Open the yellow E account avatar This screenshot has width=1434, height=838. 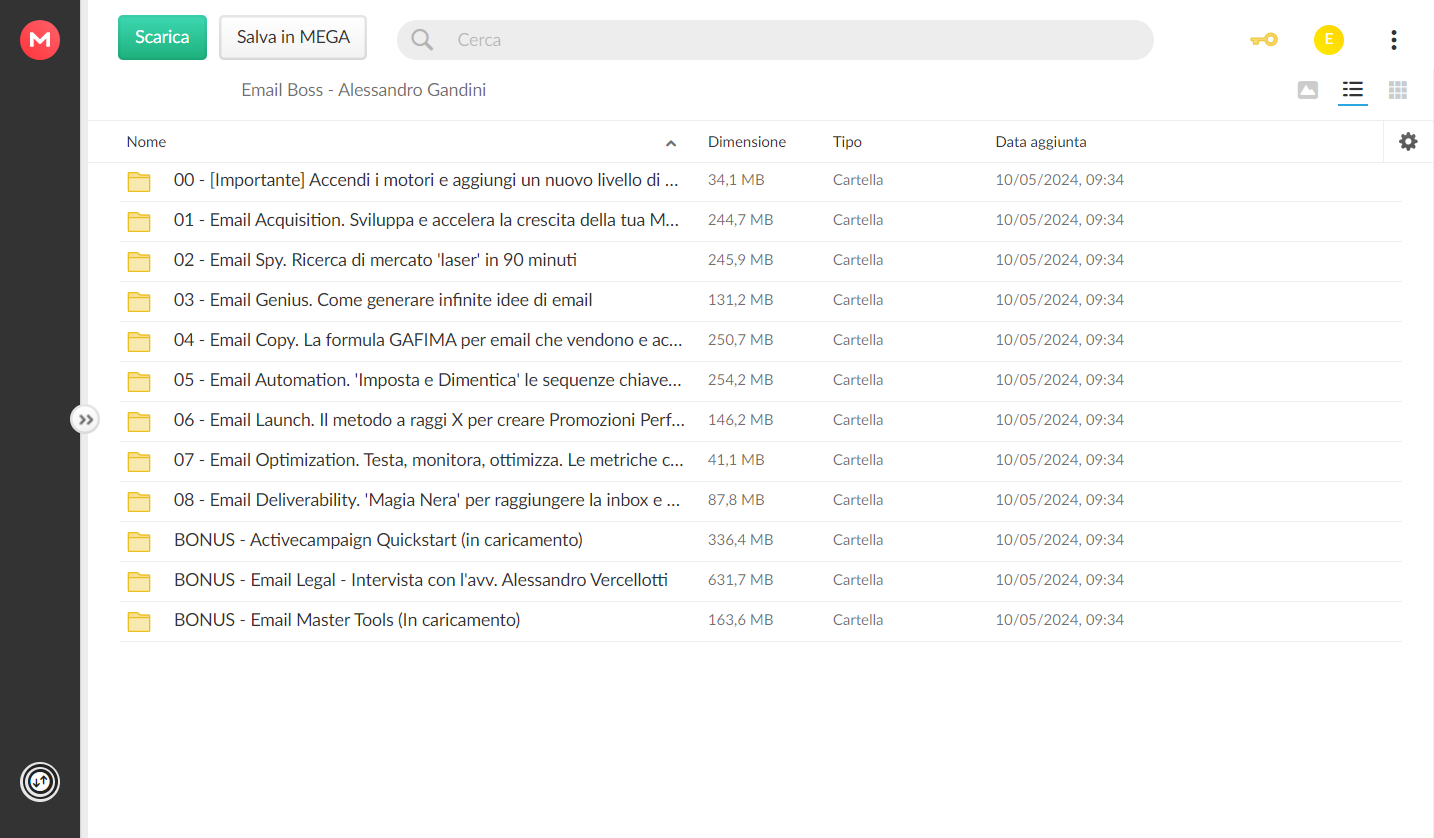pos(1328,40)
